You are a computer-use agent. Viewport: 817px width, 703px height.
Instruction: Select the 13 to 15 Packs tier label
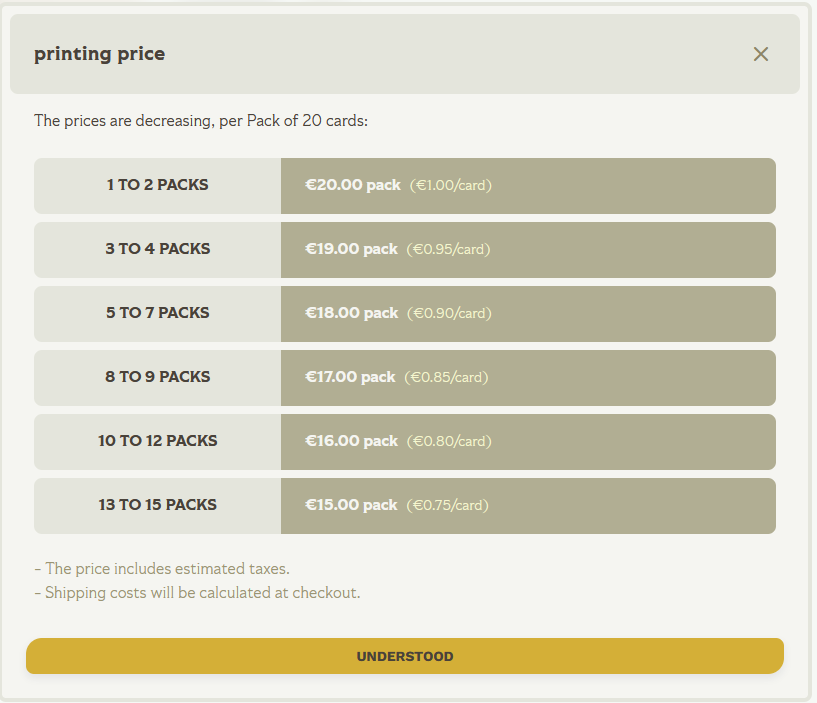click(x=158, y=505)
